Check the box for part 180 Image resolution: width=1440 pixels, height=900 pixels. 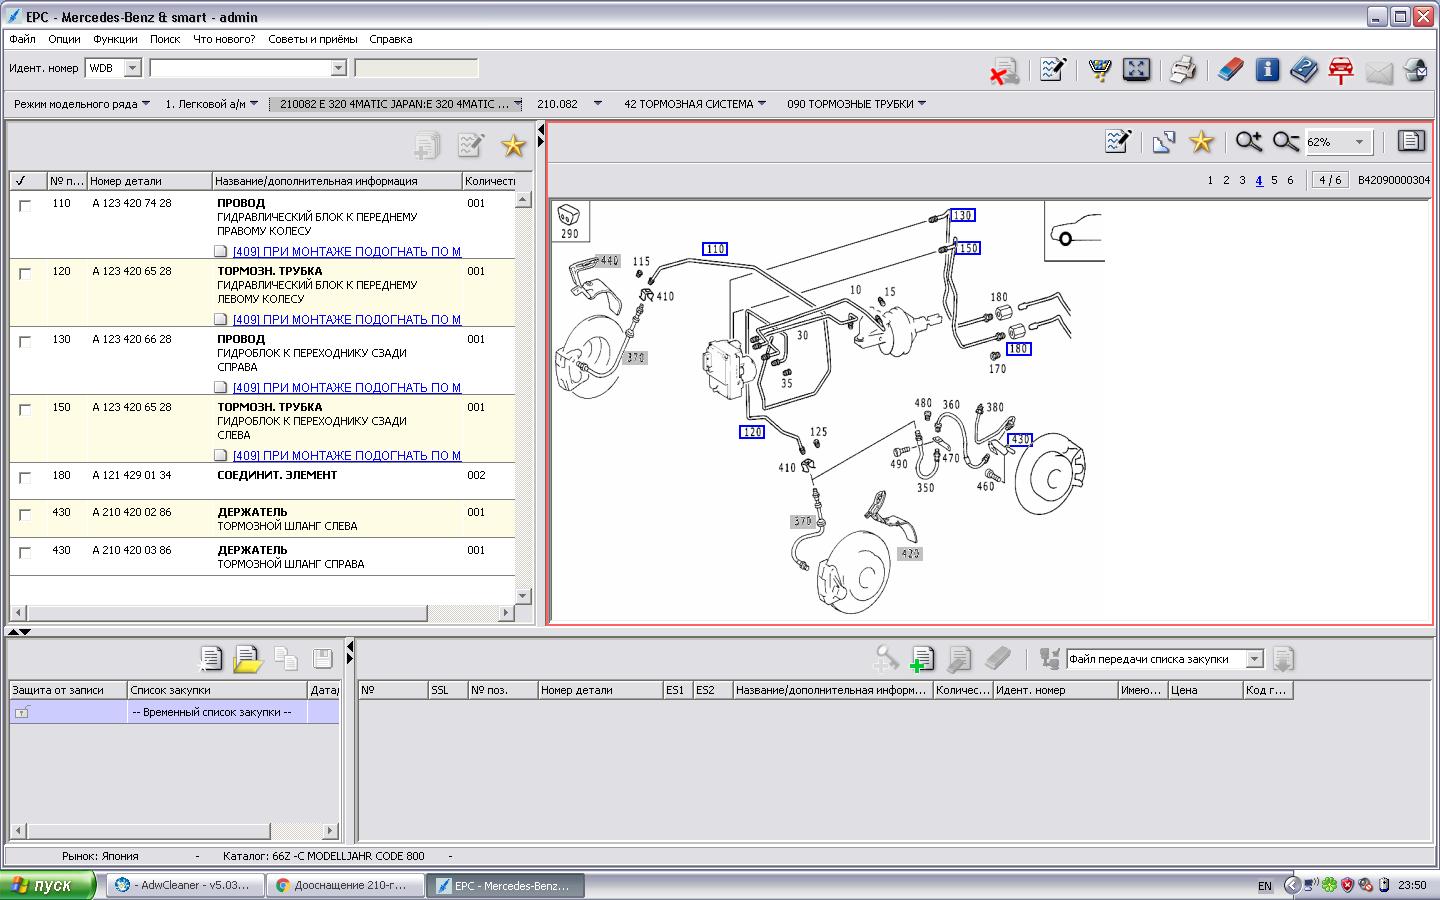tap(25, 477)
